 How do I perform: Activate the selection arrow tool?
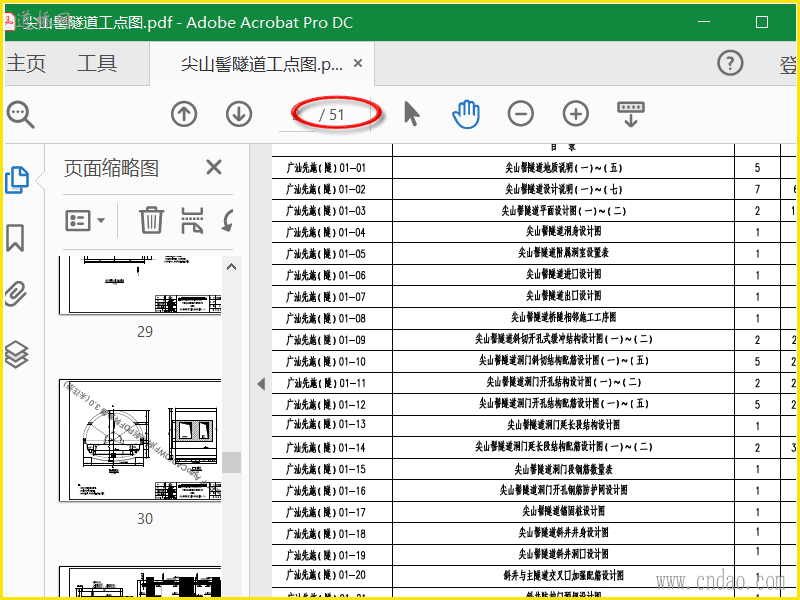pyautogui.click(x=412, y=113)
